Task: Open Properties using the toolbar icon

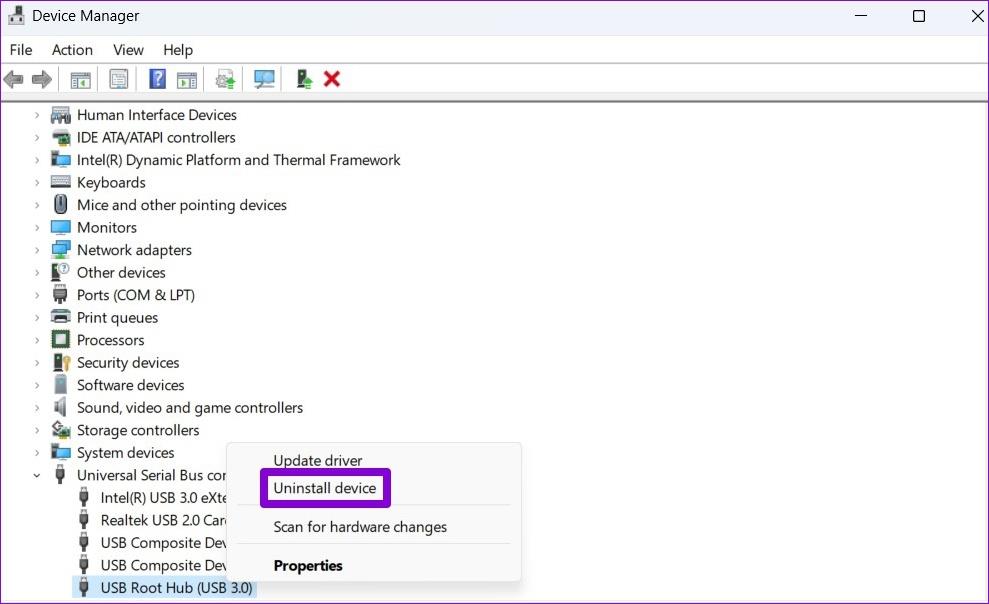Action: pos(119,79)
